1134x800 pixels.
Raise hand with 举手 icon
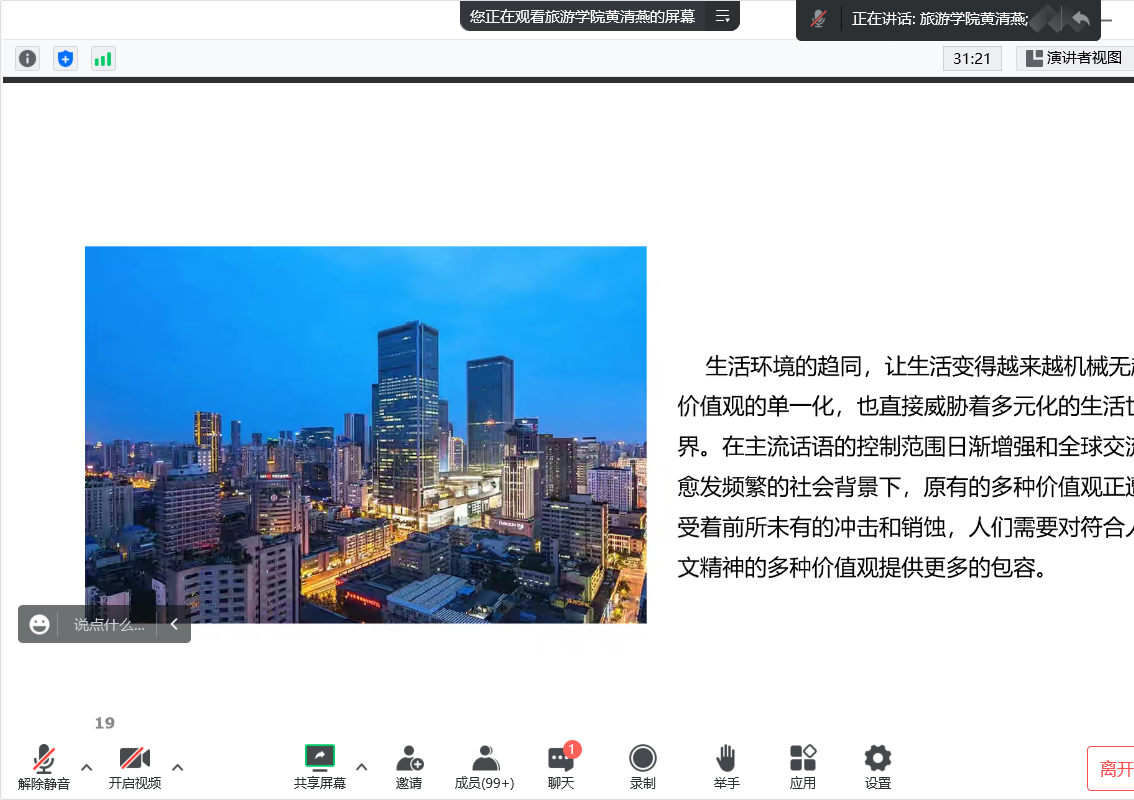(727, 766)
